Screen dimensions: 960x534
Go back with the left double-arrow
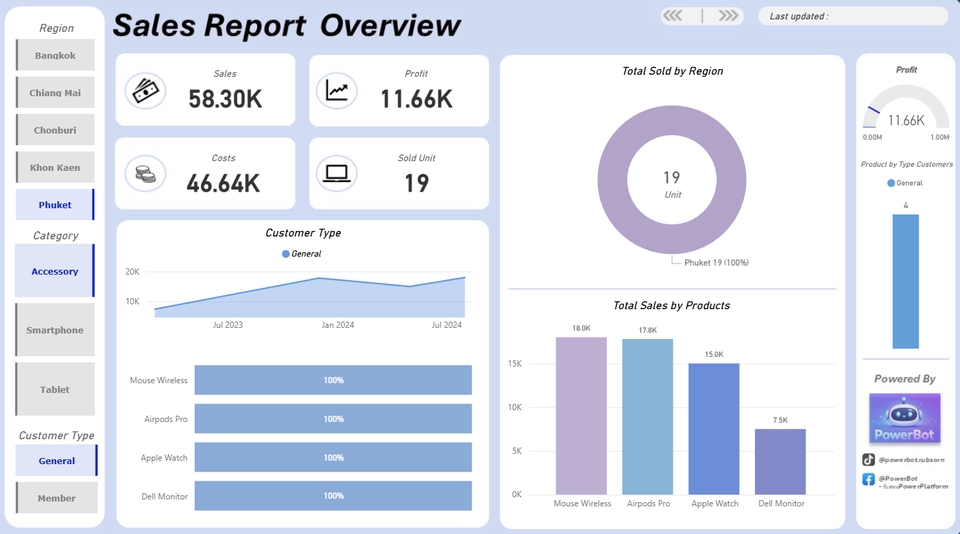coord(673,15)
